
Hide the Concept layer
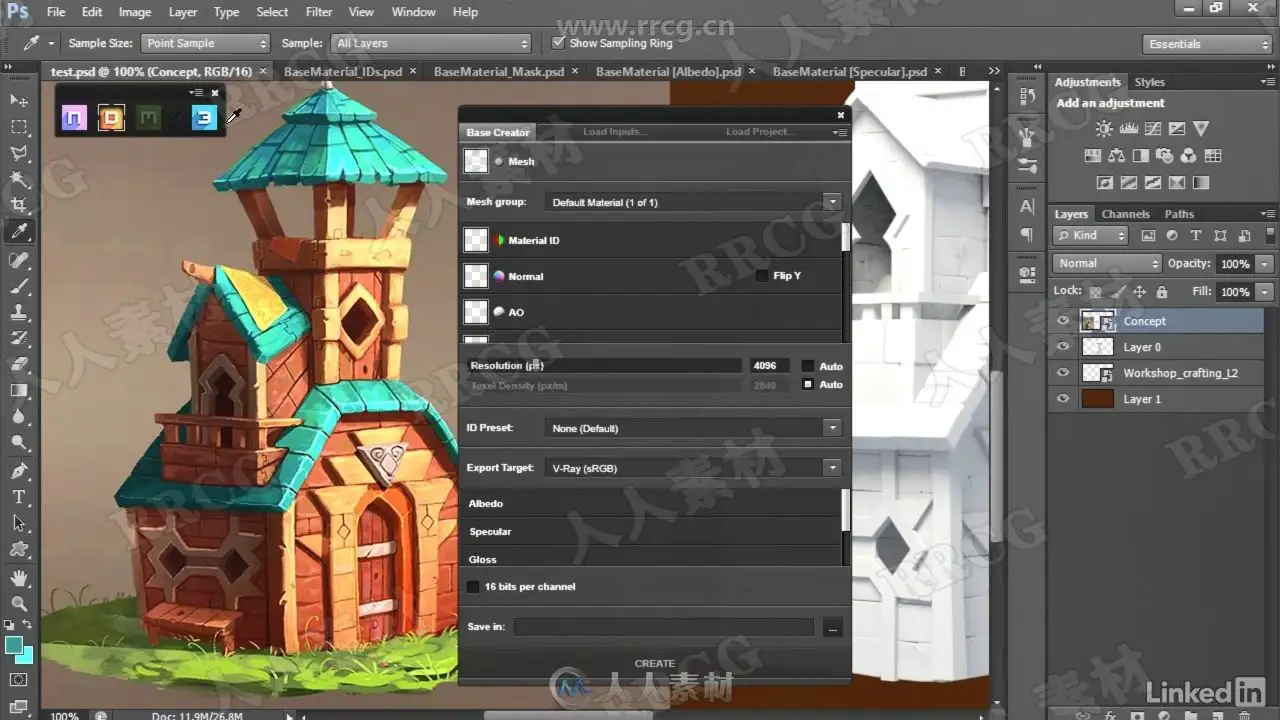tap(1063, 321)
